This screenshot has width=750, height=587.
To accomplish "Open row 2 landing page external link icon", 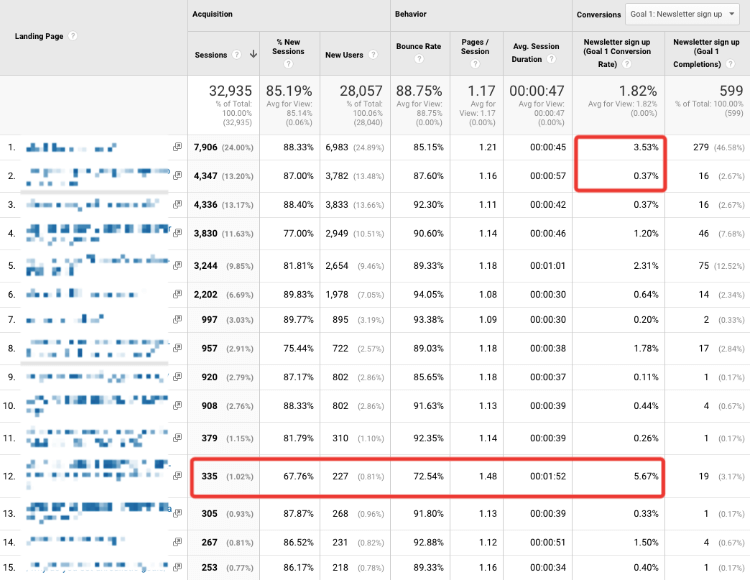I will 177,176.
